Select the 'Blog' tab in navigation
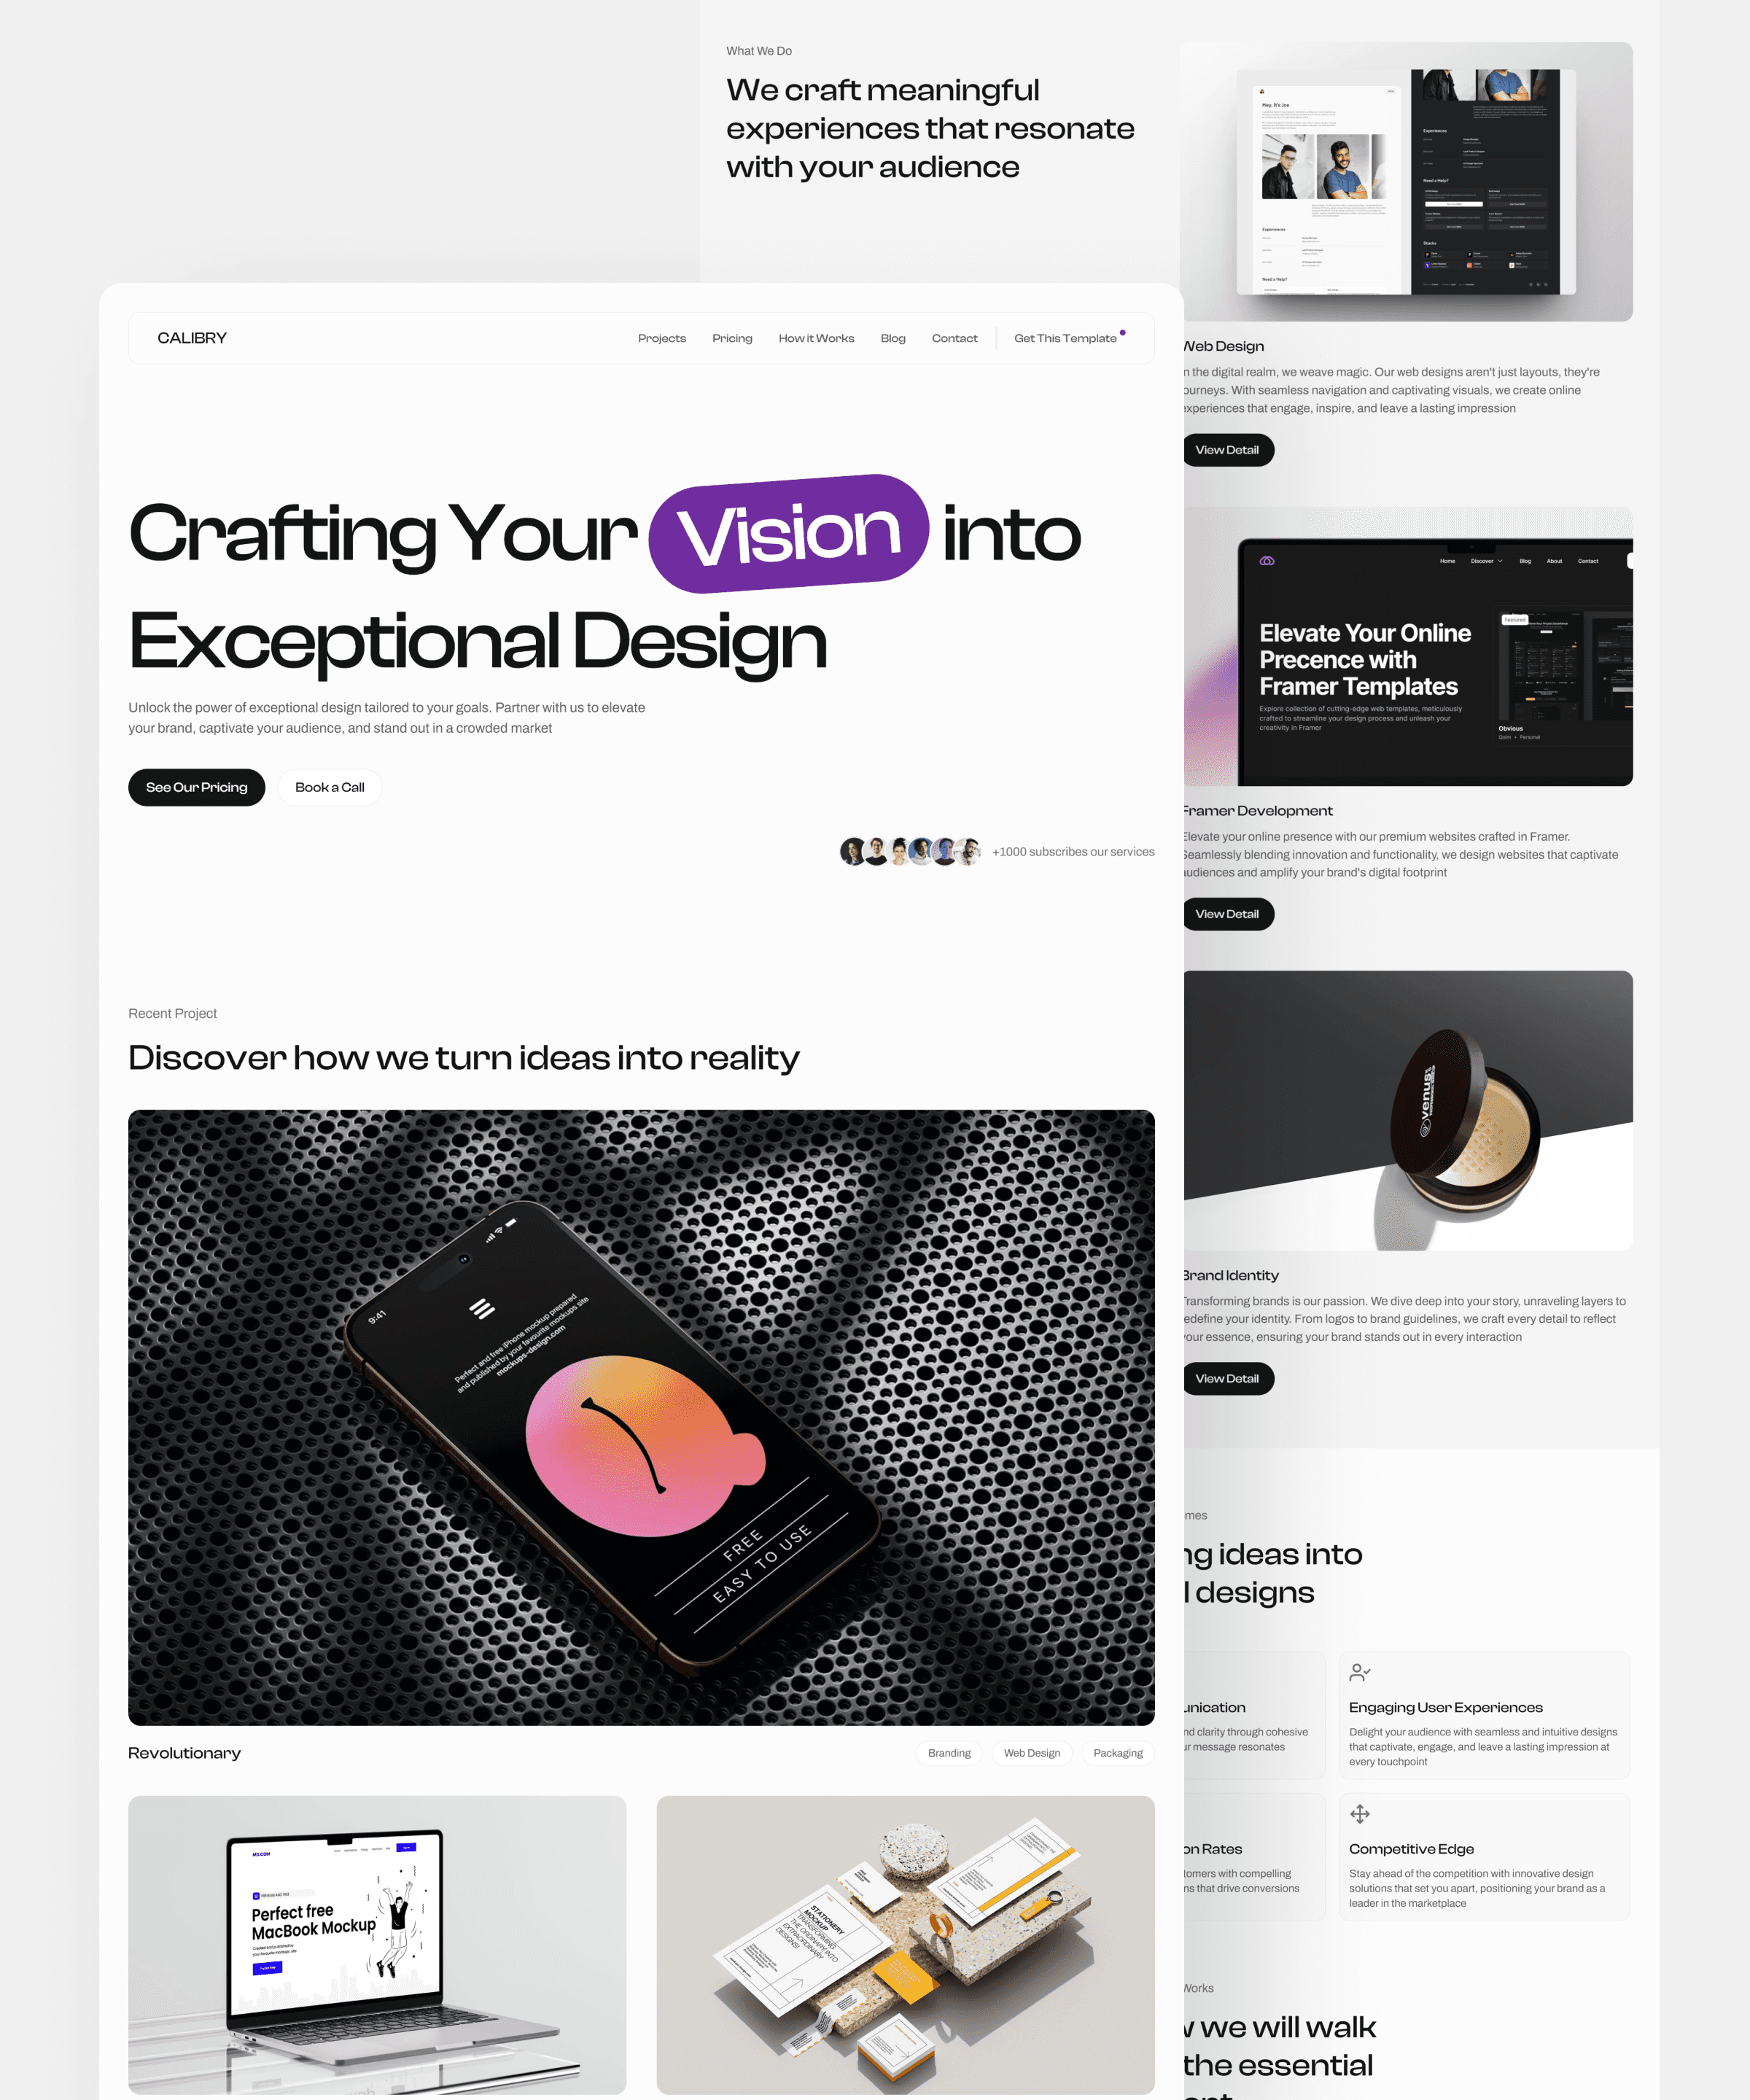This screenshot has width=1750, height=2100. click(892, 338)
